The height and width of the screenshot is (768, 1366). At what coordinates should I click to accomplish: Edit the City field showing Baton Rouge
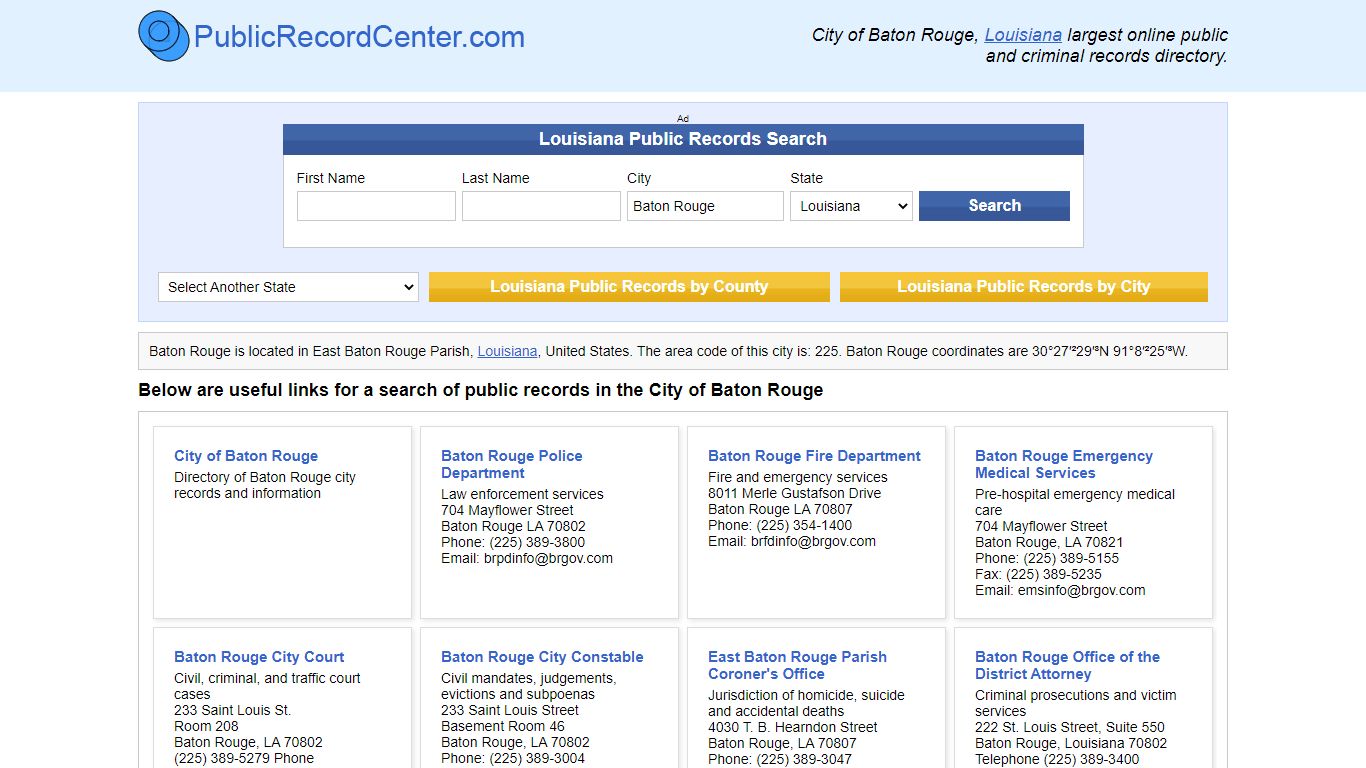click(705, 206)
